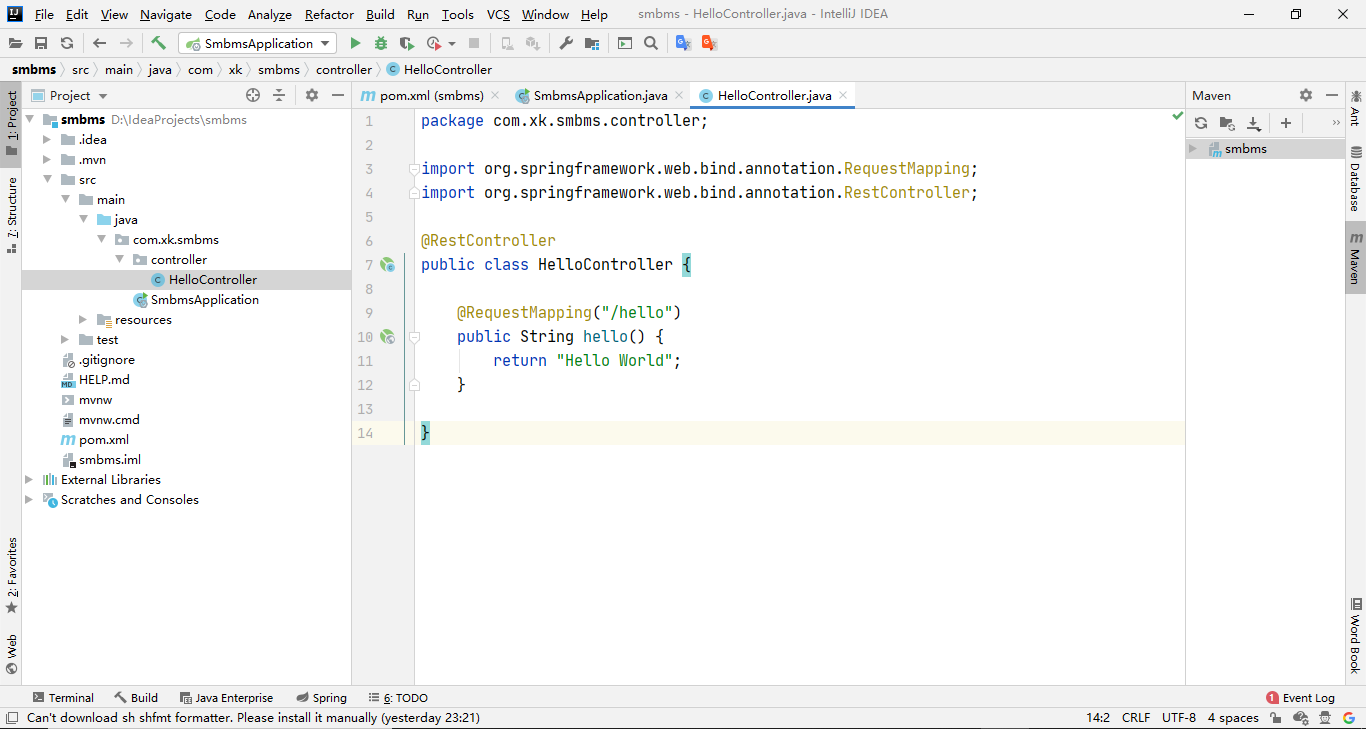
Task: Expand the .mvn folder node
Action: (x=47, y=160)
